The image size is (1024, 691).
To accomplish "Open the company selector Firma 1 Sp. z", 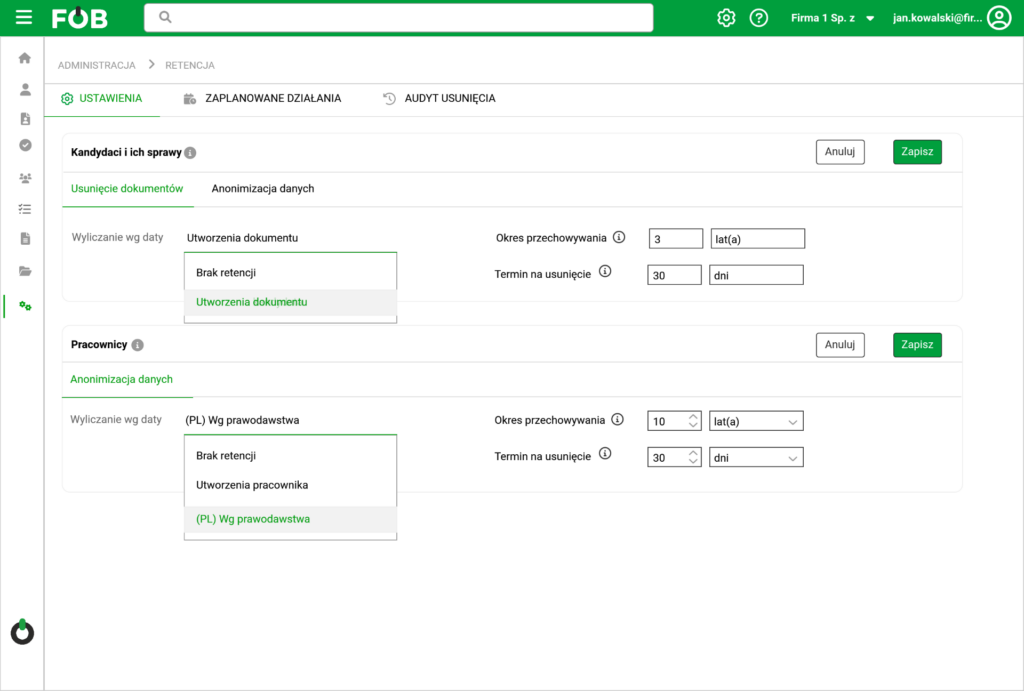I will tap(832, 18).
